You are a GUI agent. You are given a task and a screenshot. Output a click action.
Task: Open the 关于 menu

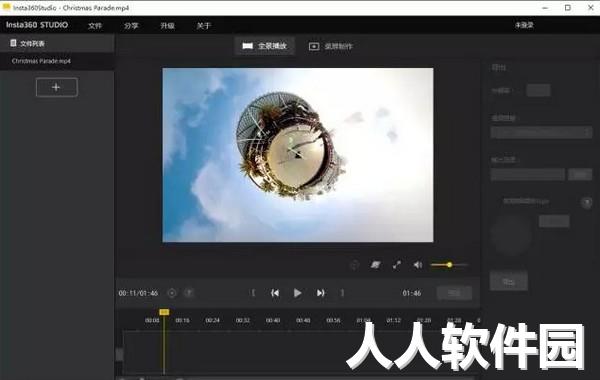pos(204,26)
